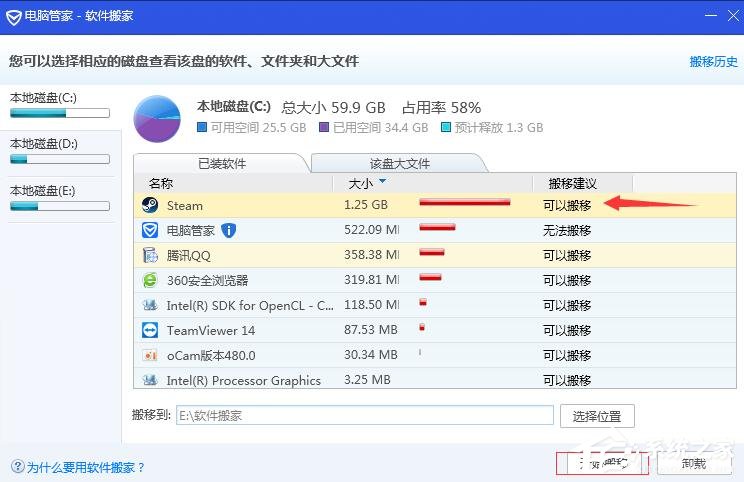744x482 pixels.
Task: Click the 电脑管家 shield icon in the list
Action: pos(150,230)
